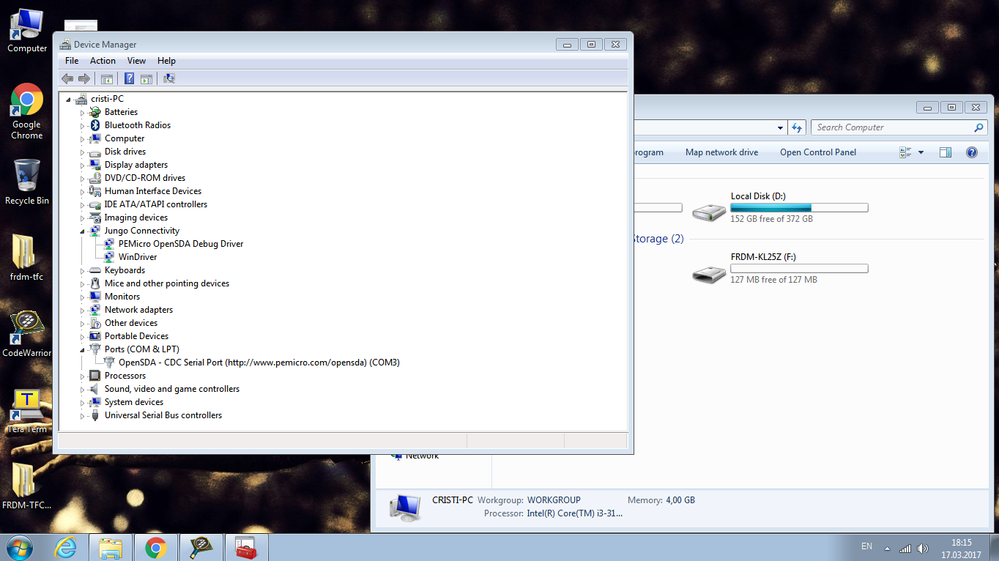
Task: Select the Portable Devices row
Action: (136, 336)
